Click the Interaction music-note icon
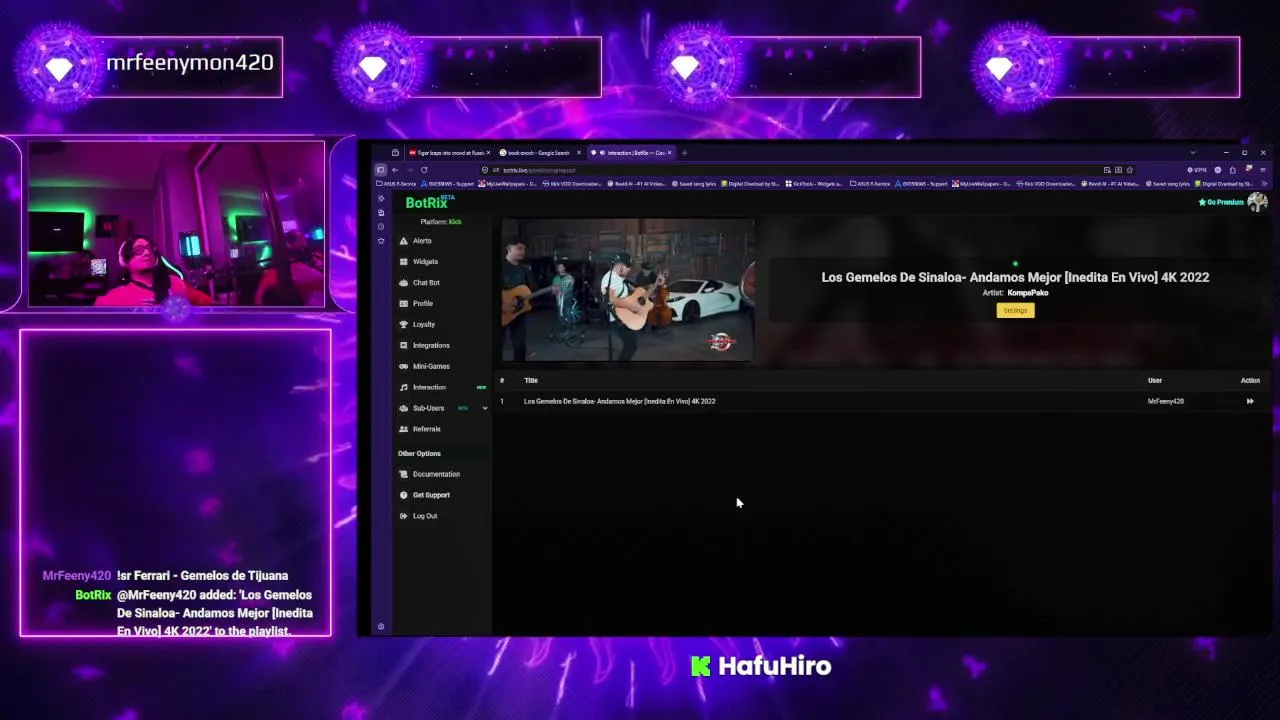Viewport: 1280px width, 720px height. coord(403,388)
